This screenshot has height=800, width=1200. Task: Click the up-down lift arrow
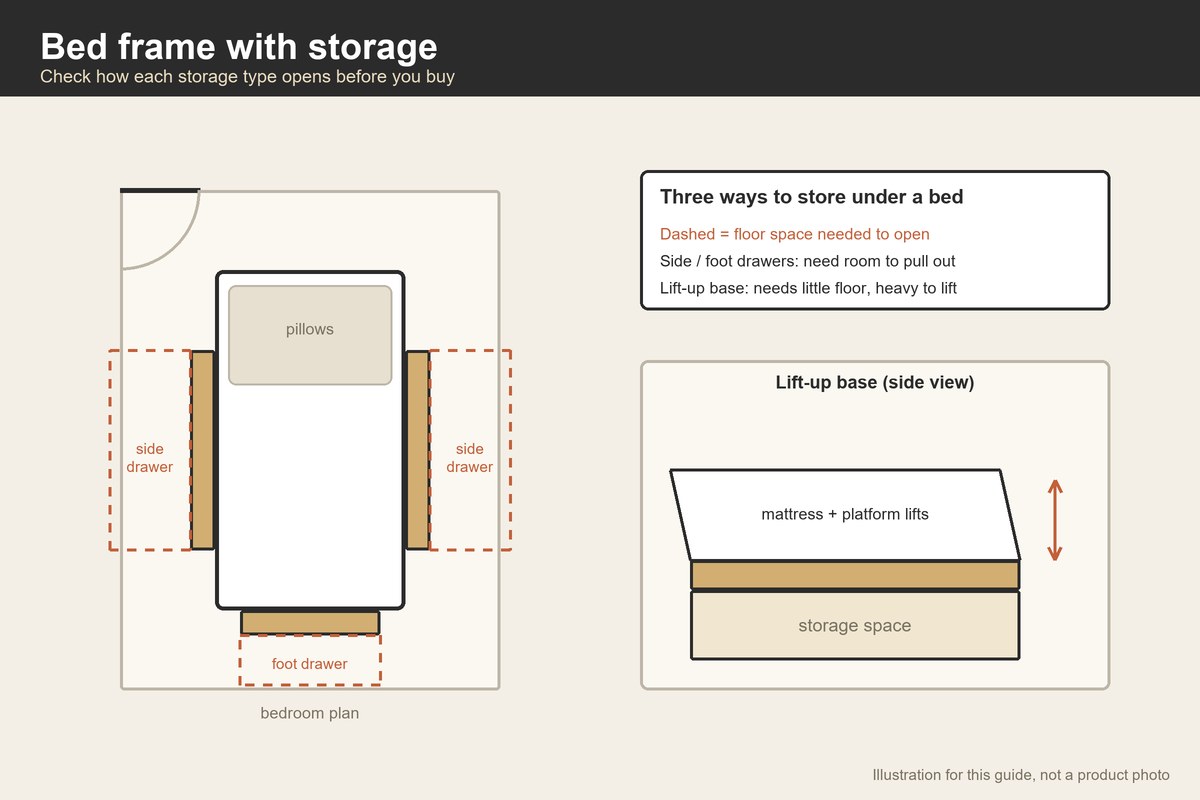(1054, 520)
